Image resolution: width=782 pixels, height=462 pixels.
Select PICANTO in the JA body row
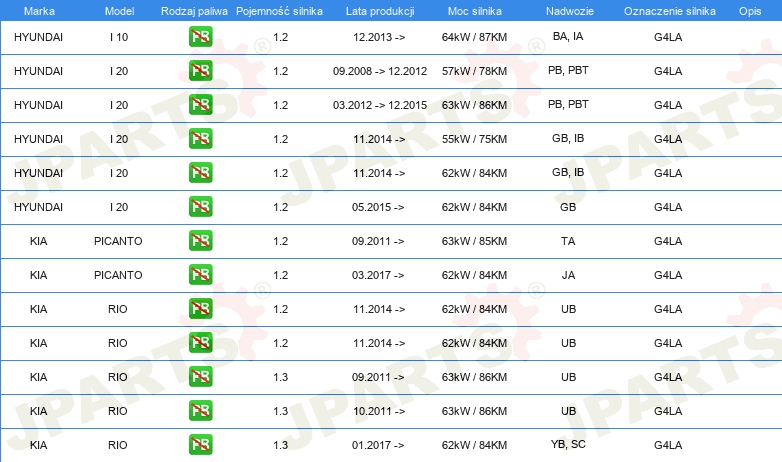(x=118, y=275)
